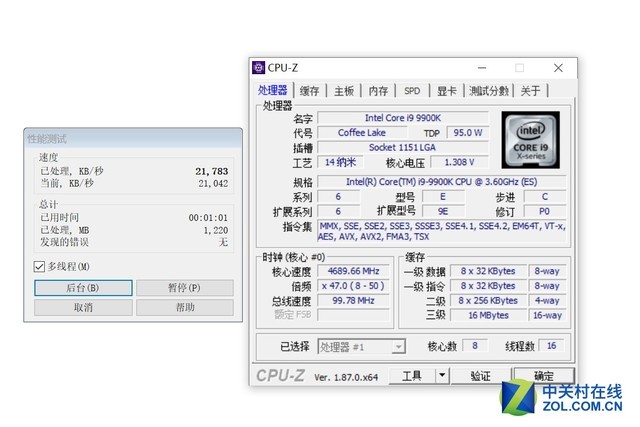Select the TDP value 95.0 W
The image size is (640, 427).
pos(468,133)
